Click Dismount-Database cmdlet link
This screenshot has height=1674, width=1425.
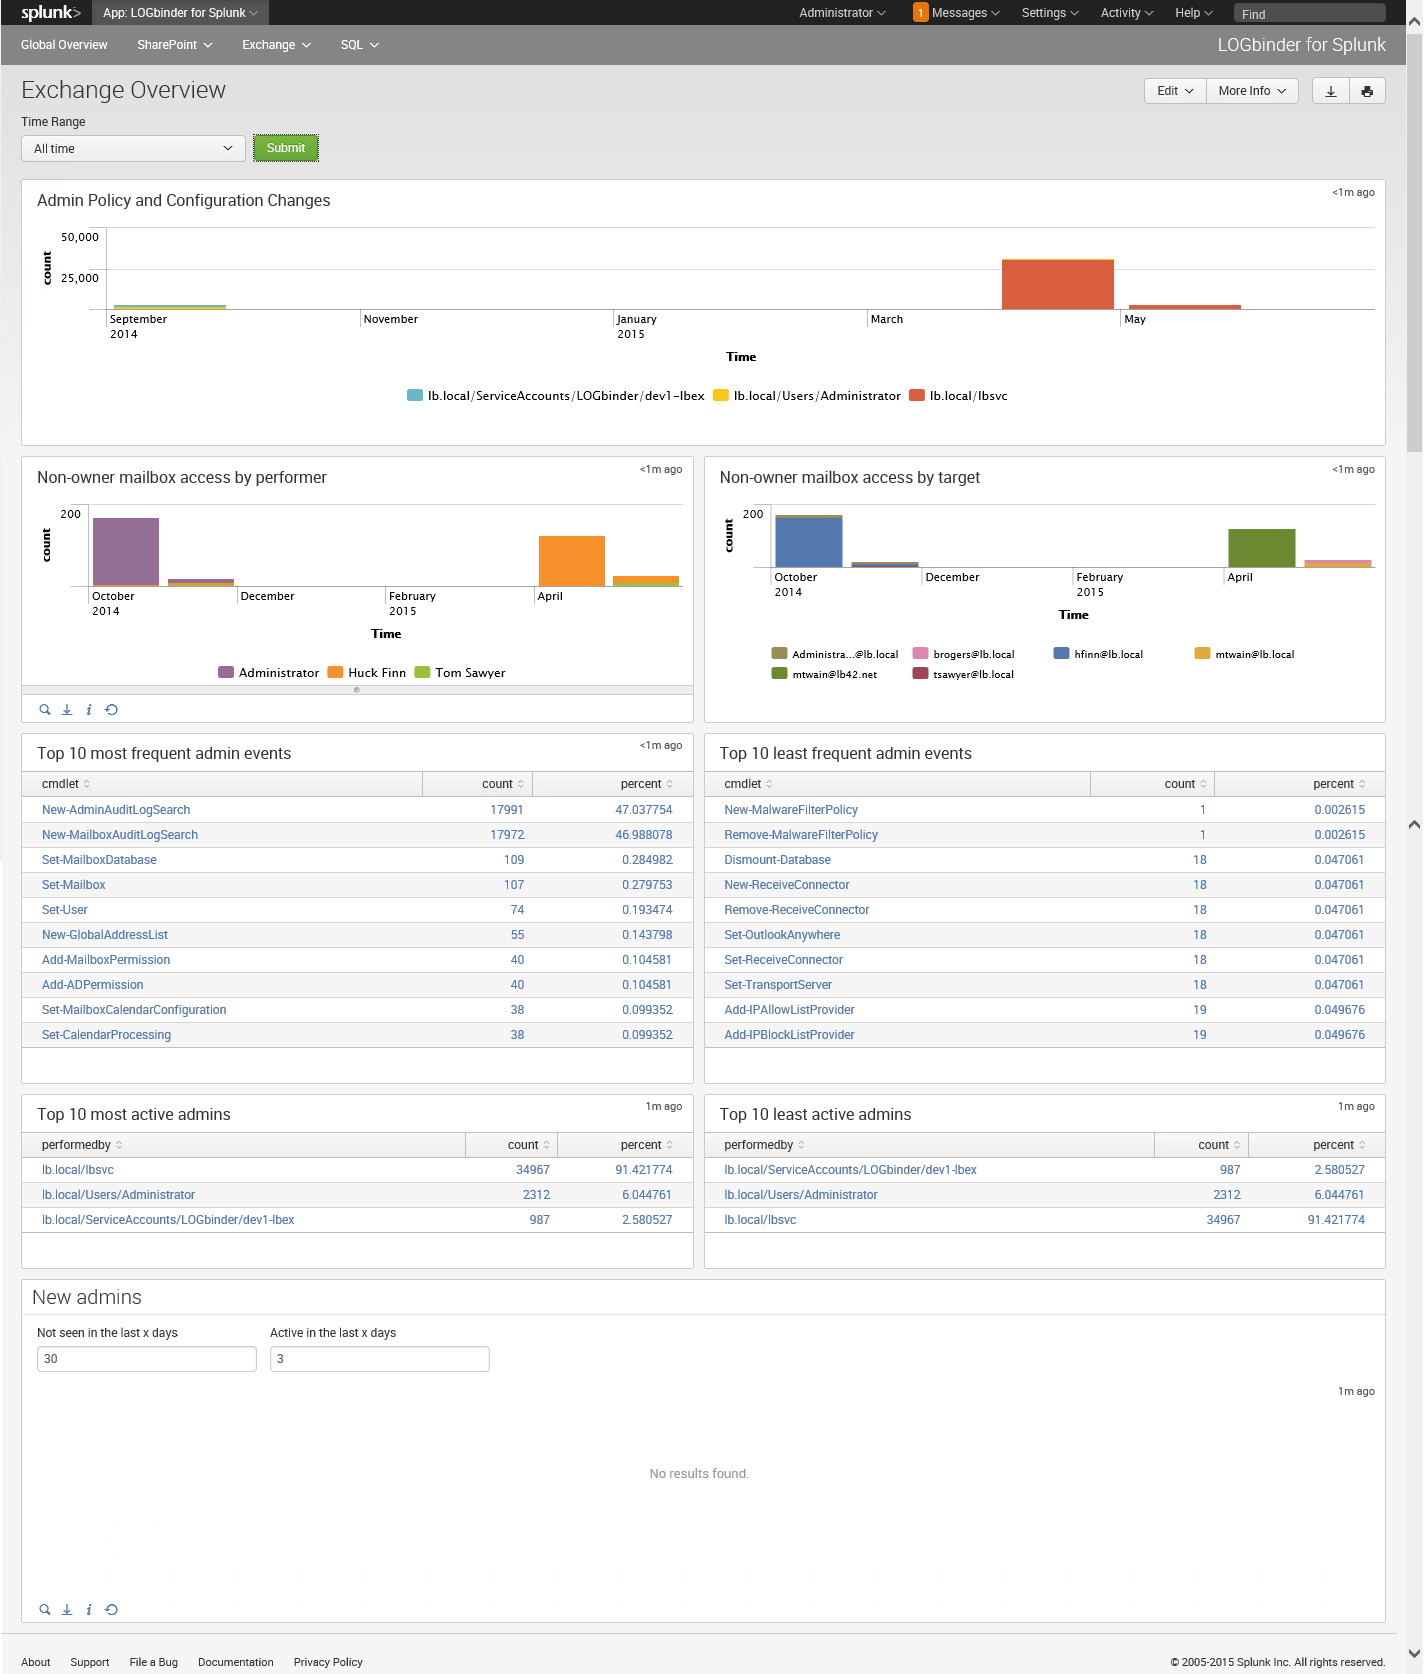pos(777,860)
